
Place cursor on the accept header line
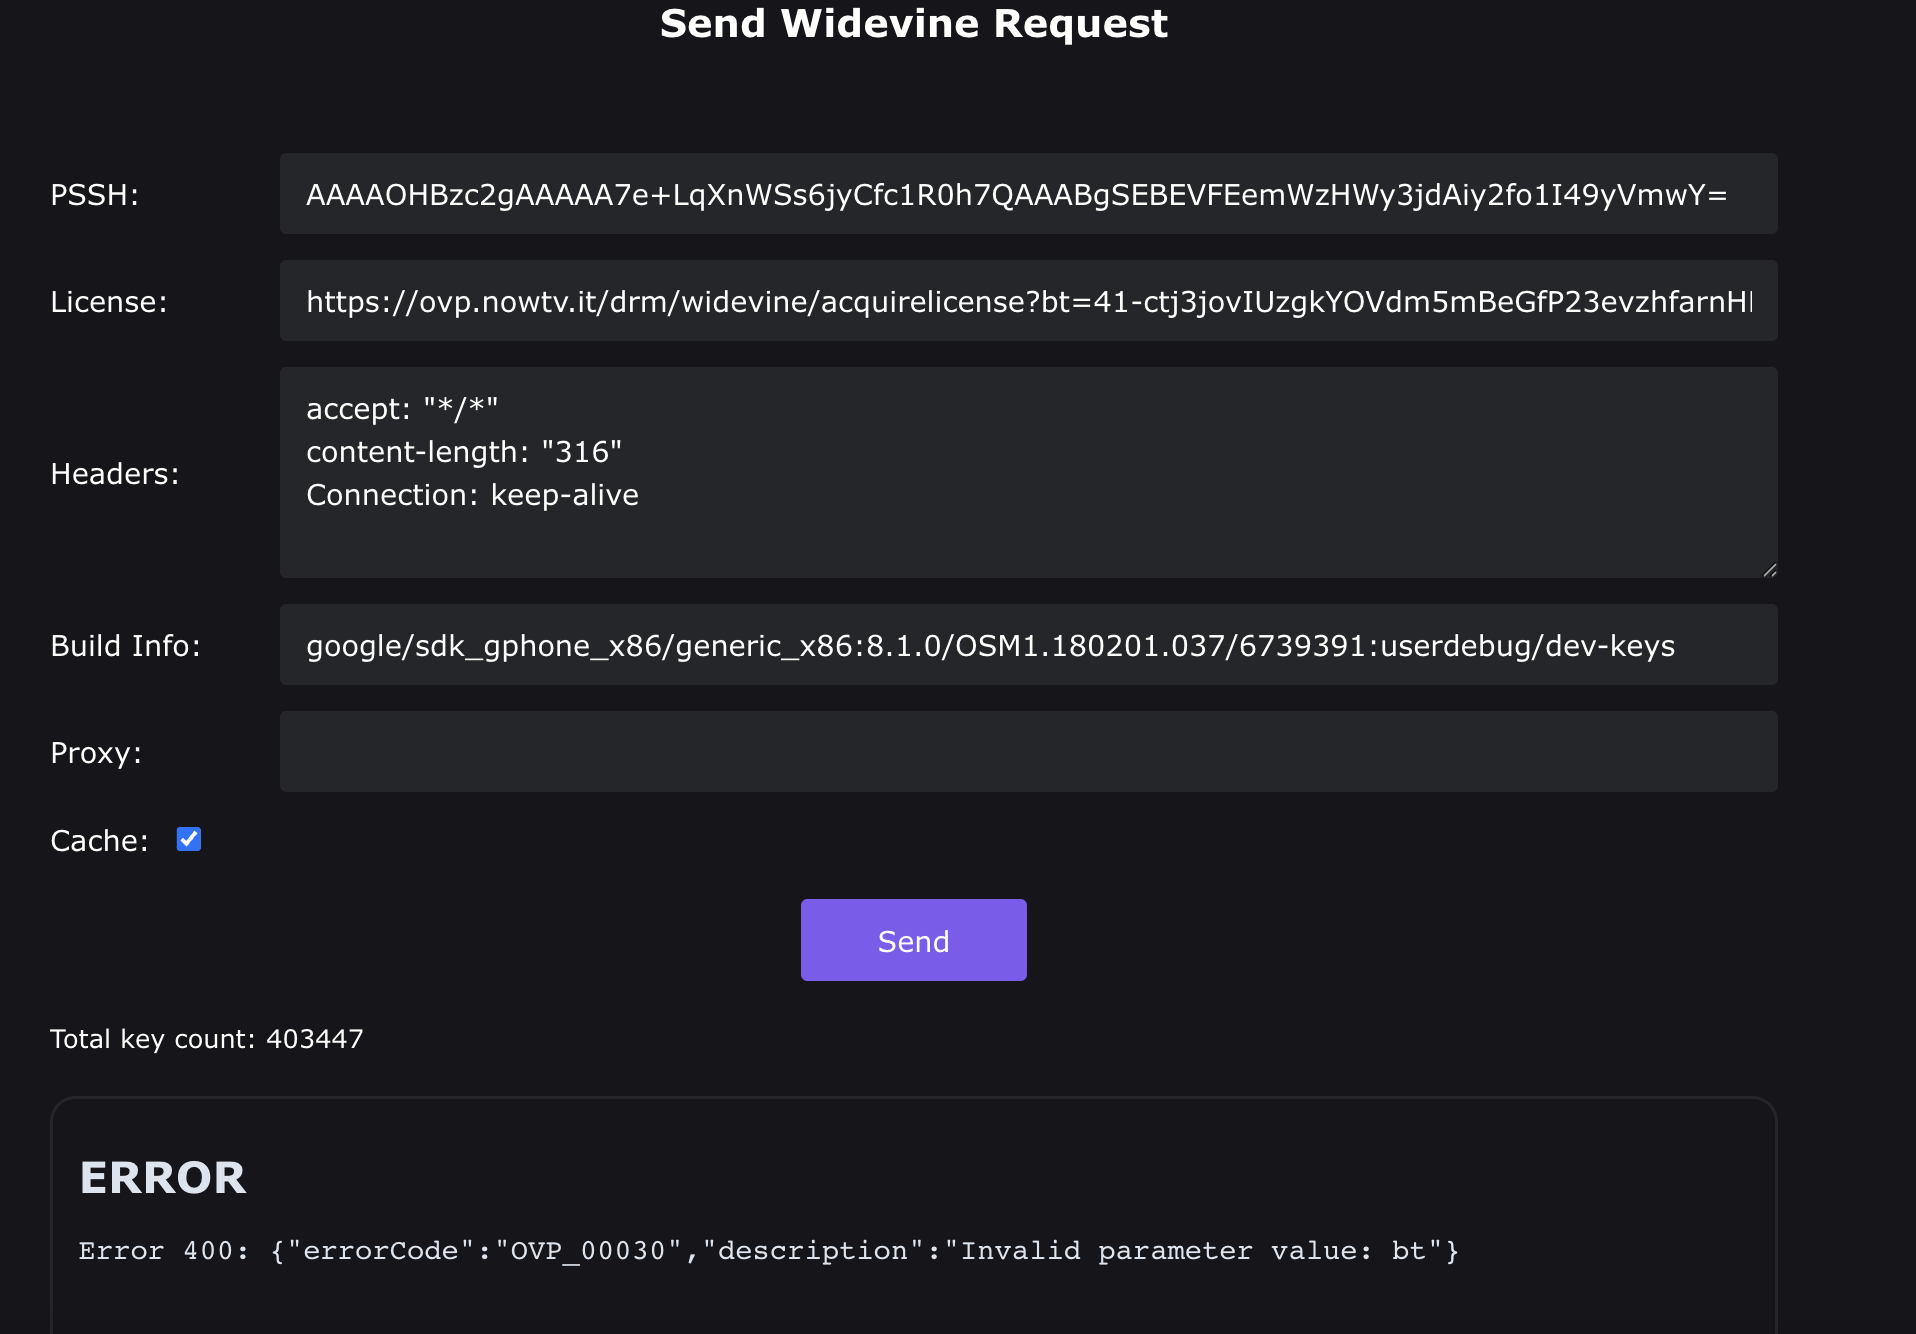(402, 409)
